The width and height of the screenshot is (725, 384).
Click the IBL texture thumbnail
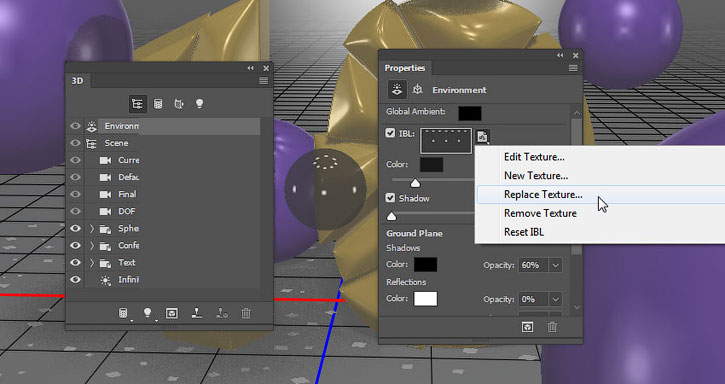446,141
